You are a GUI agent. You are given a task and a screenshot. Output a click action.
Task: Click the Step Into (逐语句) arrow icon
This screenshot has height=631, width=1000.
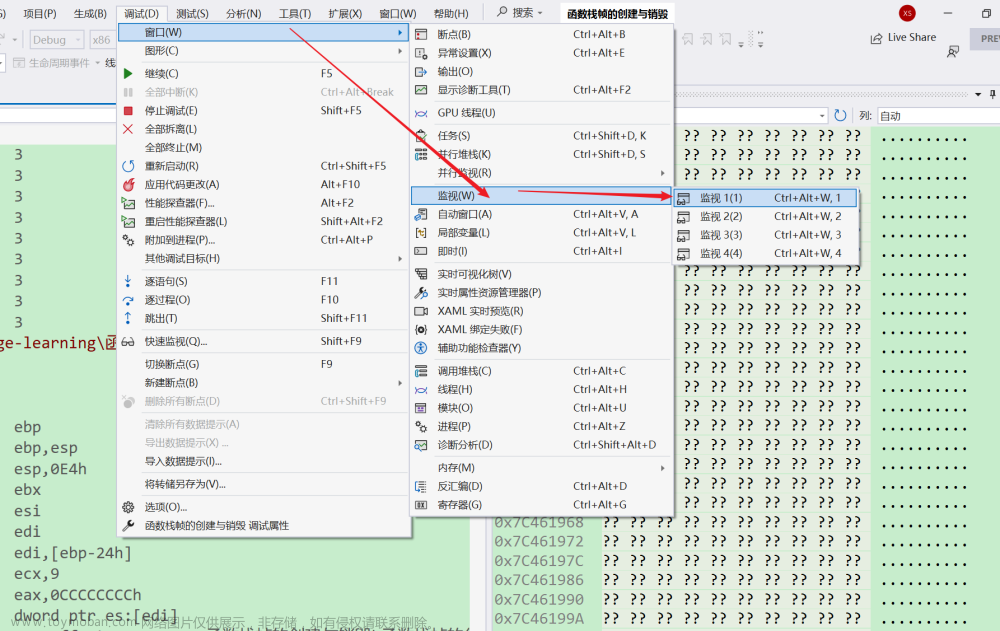click(x=128, y=281)
